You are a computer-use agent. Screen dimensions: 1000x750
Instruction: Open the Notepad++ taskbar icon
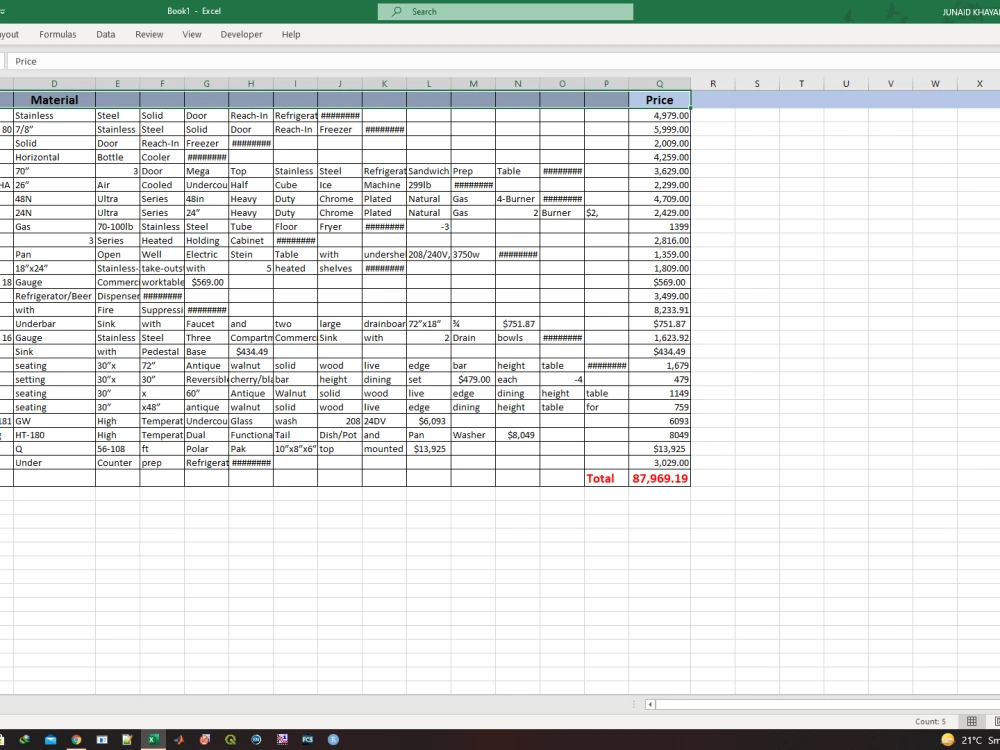coord(128,740)
